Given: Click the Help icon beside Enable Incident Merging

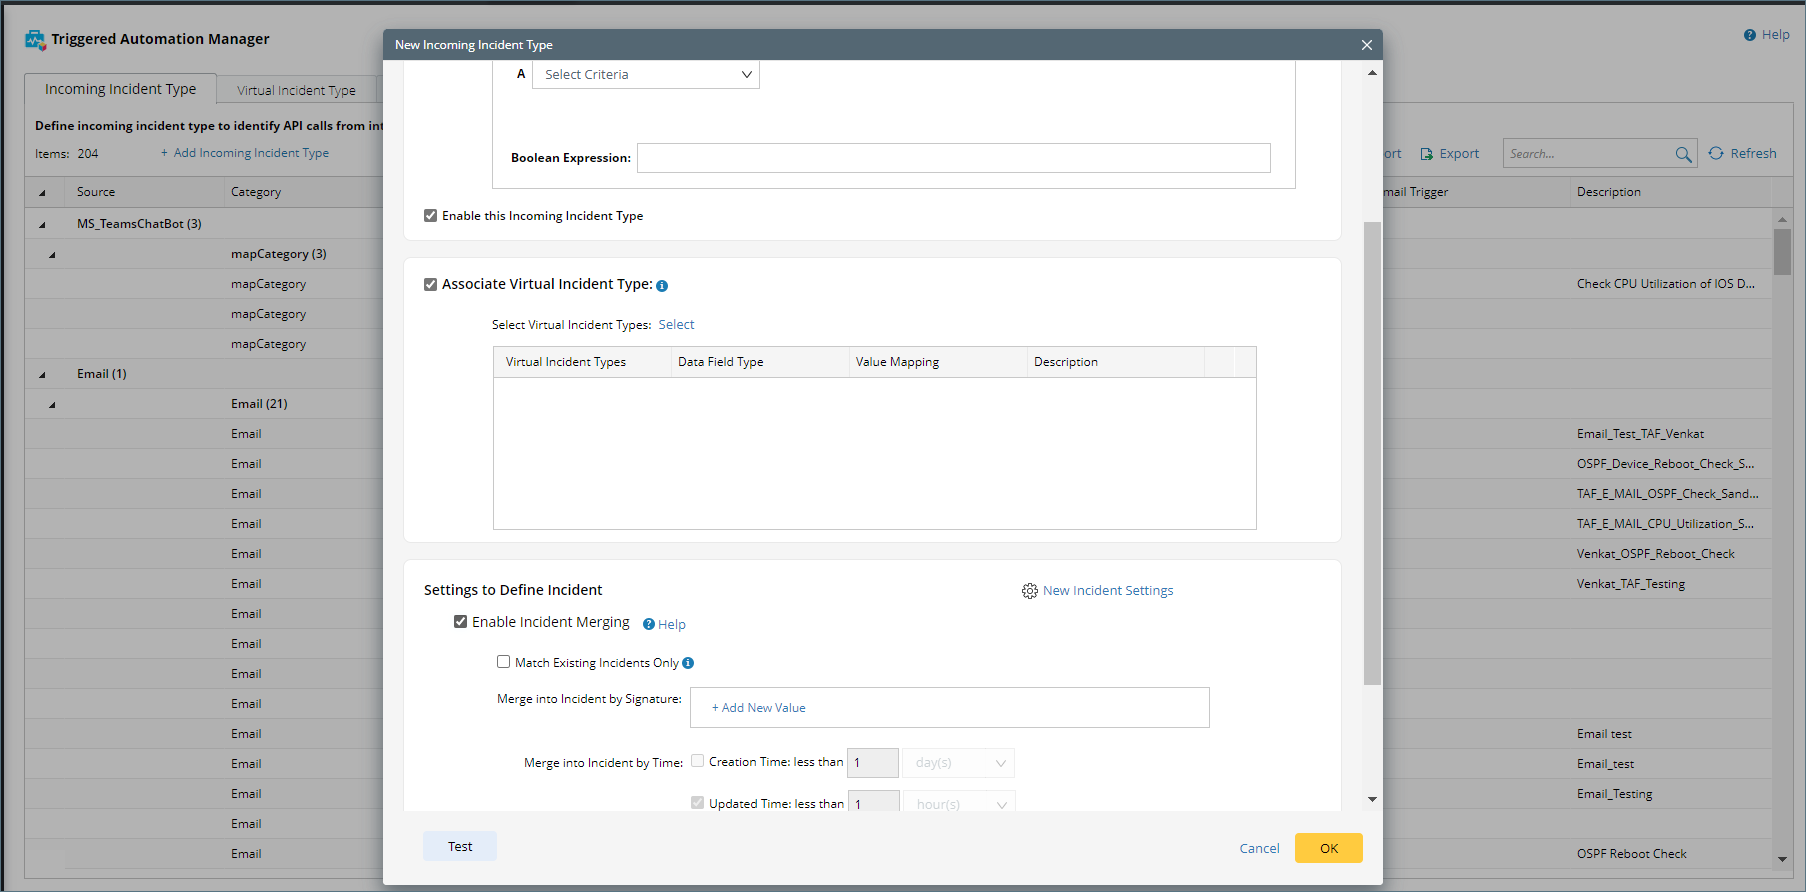Looking at the screenshot, I should [x=649, y=624].
